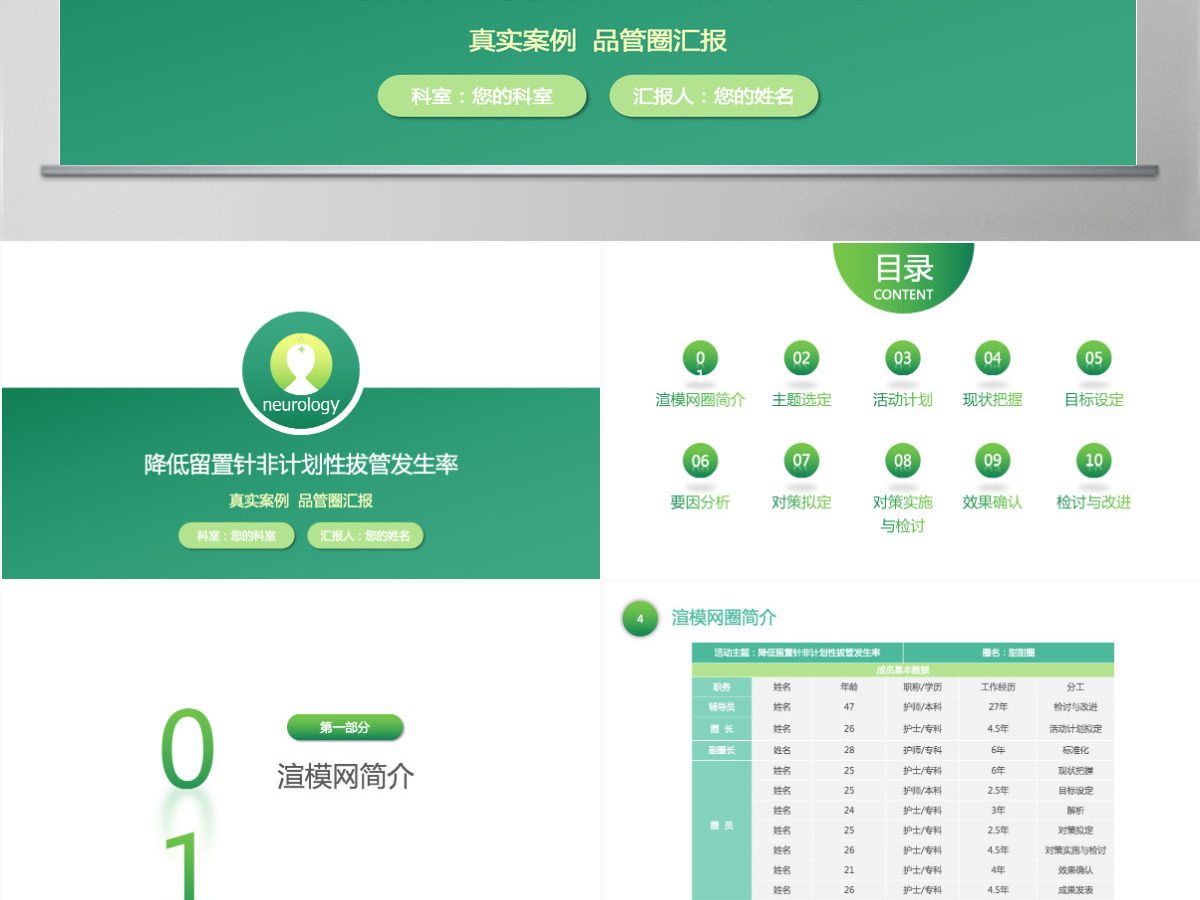
Task: Click the 渲模网简介 section title
Action: 346,776
